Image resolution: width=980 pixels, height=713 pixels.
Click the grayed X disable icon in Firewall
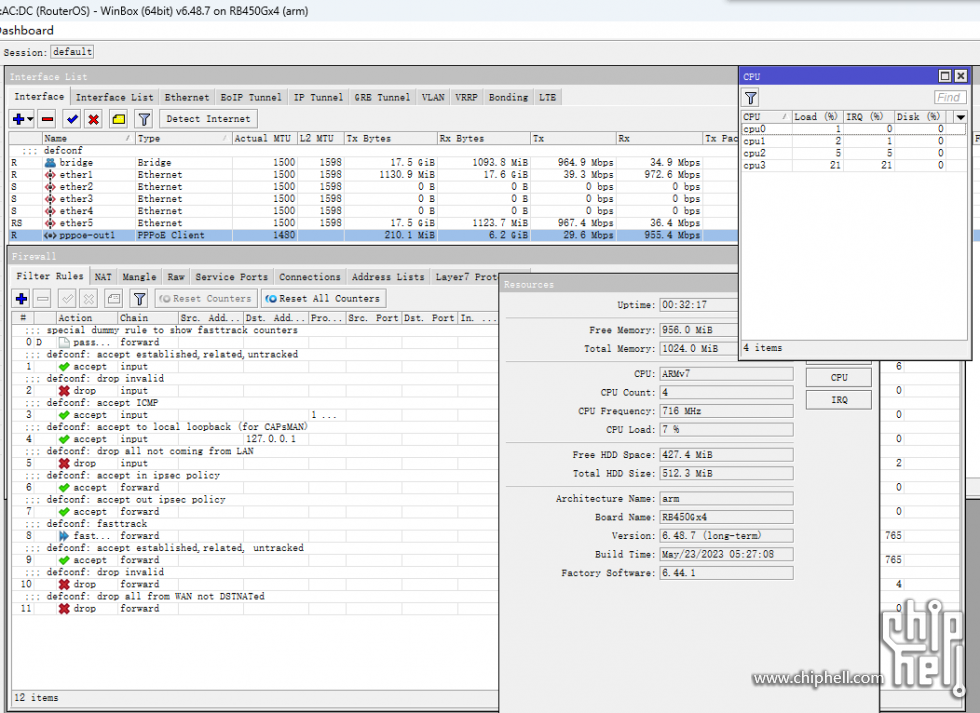click(x=89, y=299)
